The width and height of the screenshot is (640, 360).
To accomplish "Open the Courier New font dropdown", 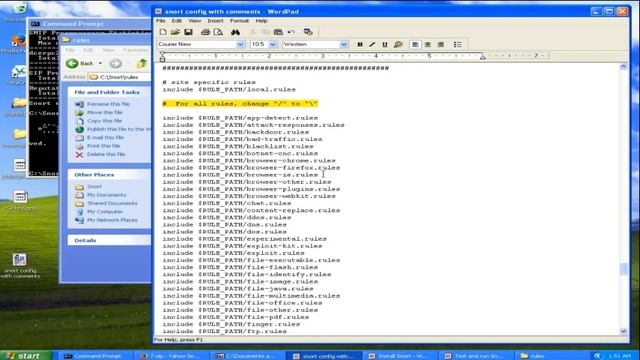I will 240,44.
